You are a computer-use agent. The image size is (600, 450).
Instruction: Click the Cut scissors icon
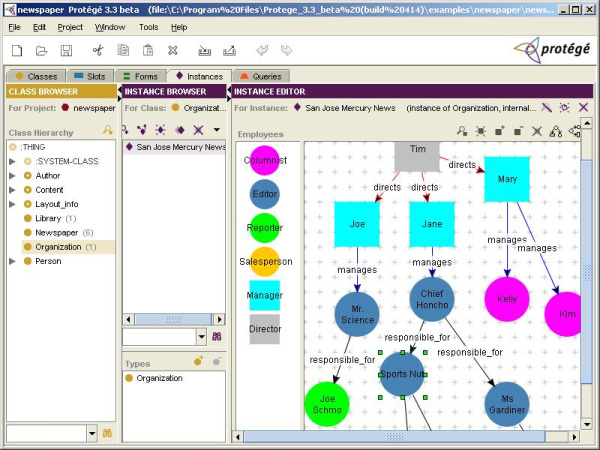point(97,50)
